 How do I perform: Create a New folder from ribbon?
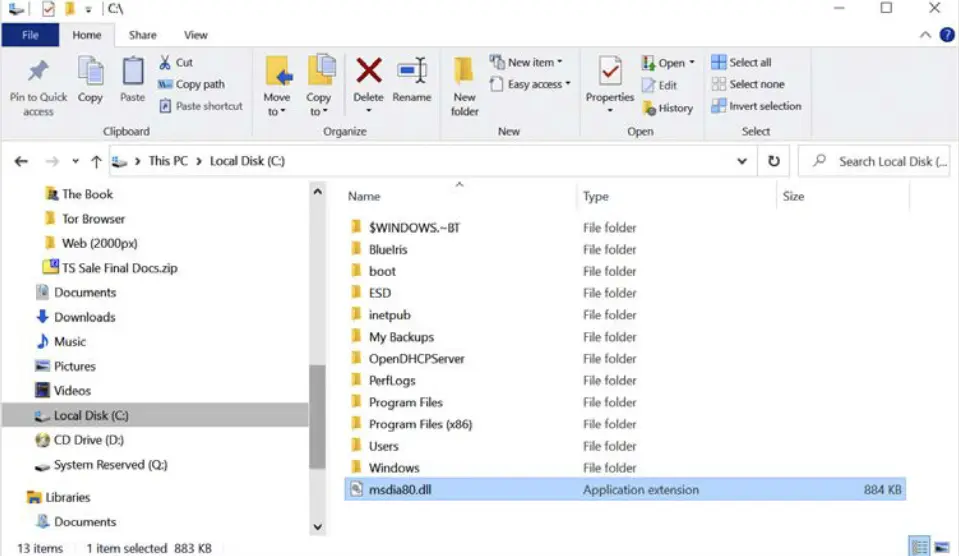coord(464,80)
